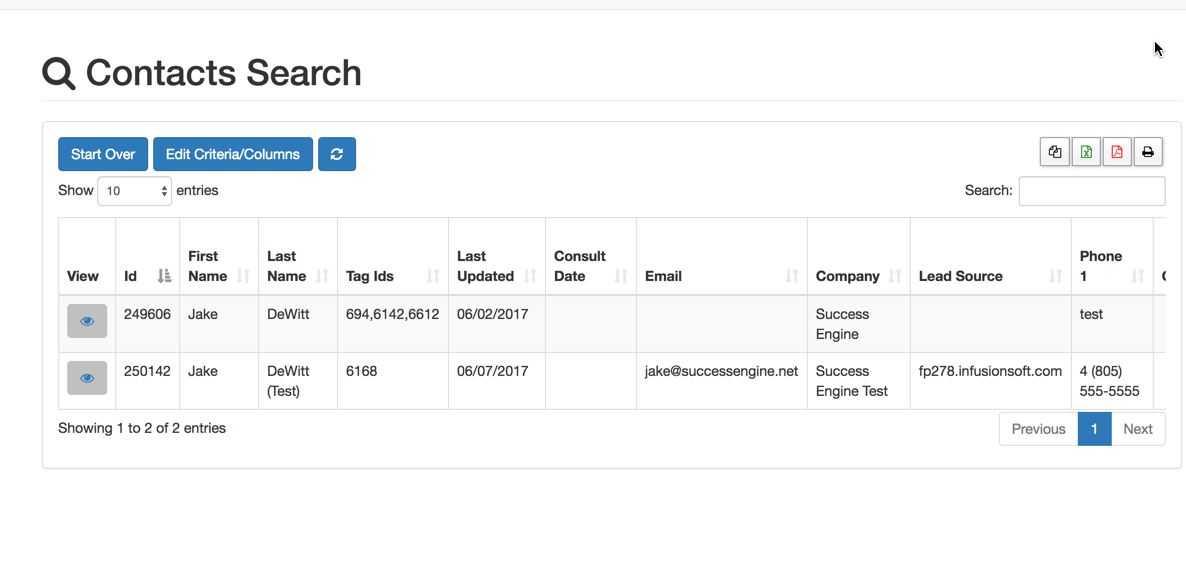
Task: View contact 249606 via eye icon
Action: coord(87,321)
